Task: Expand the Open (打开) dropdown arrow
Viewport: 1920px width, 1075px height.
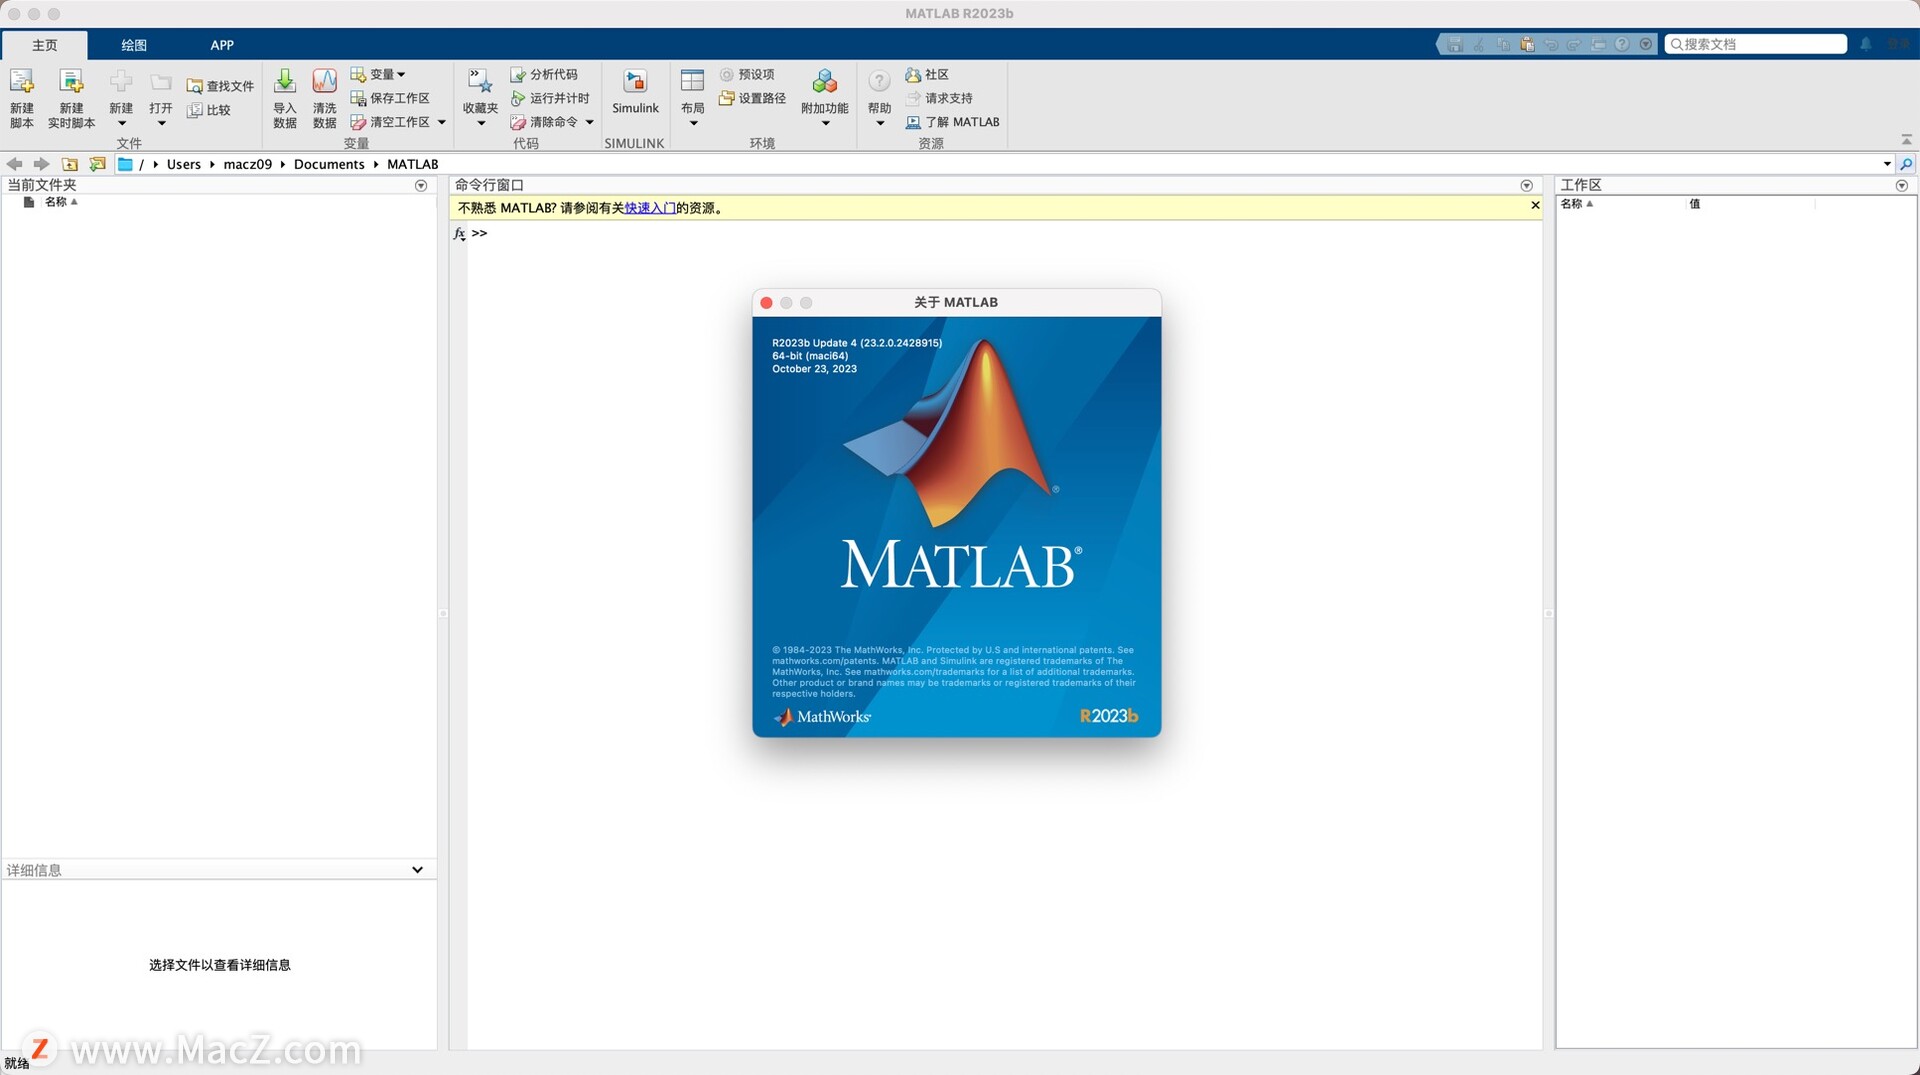Action: 161,123
